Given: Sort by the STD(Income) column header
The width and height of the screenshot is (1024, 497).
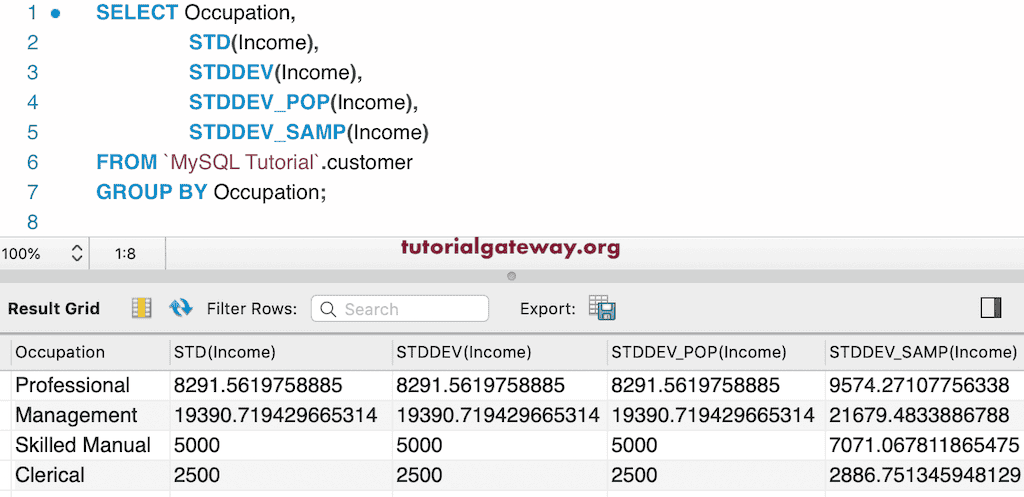Looking at the screenshot, I should click(281, 353).
